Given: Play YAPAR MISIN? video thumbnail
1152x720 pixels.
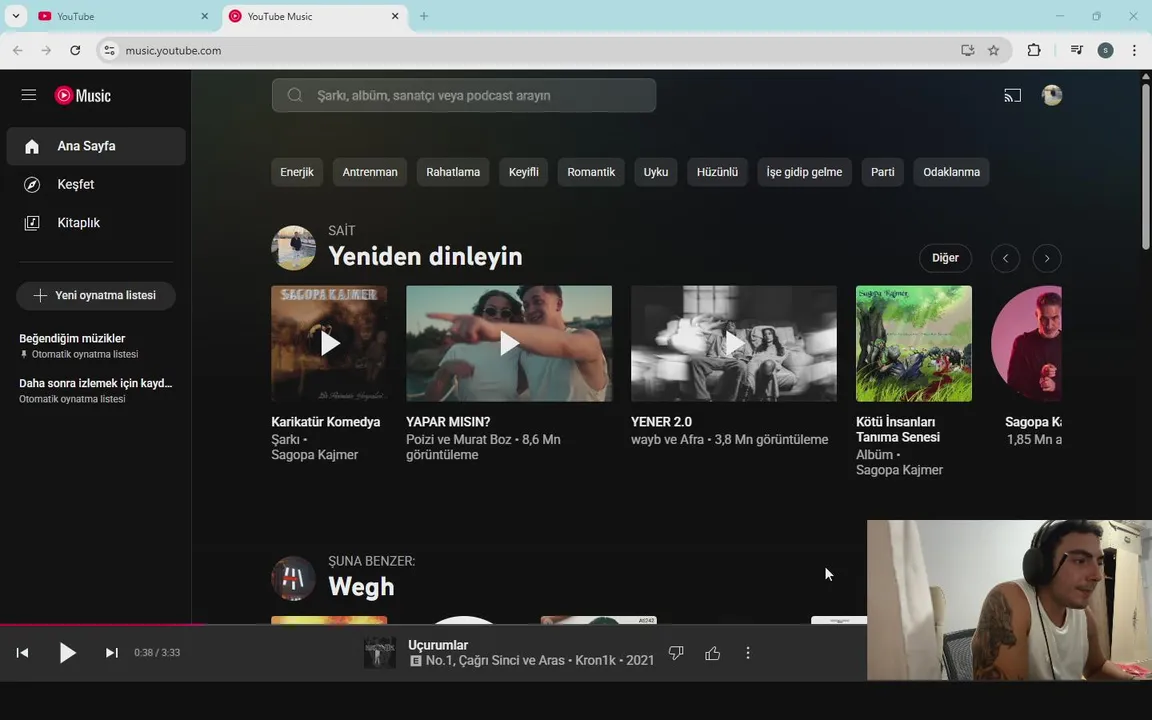Looking at the screenshot, I should 509,343.
